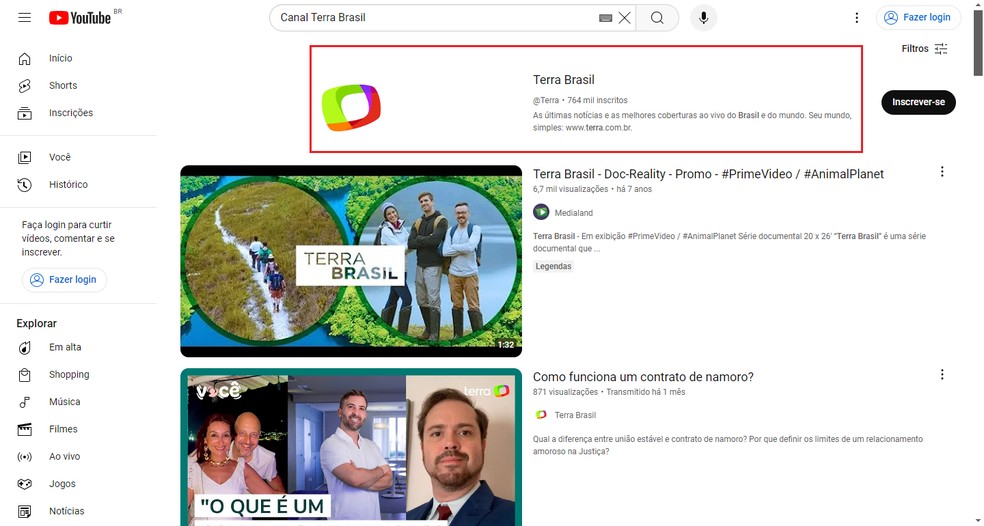Click the Legendas badge
Screen dimensions: 984x526
[x=554, y=266]
